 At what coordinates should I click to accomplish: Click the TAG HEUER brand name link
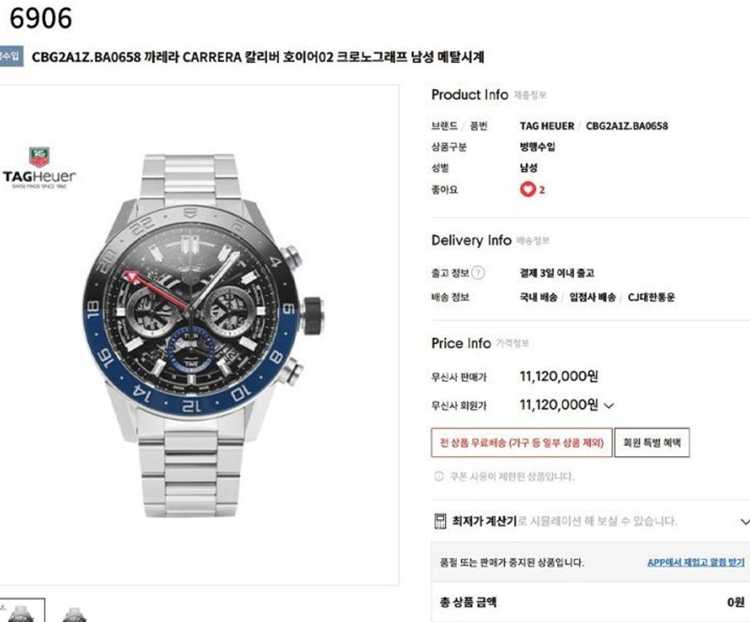547,126
